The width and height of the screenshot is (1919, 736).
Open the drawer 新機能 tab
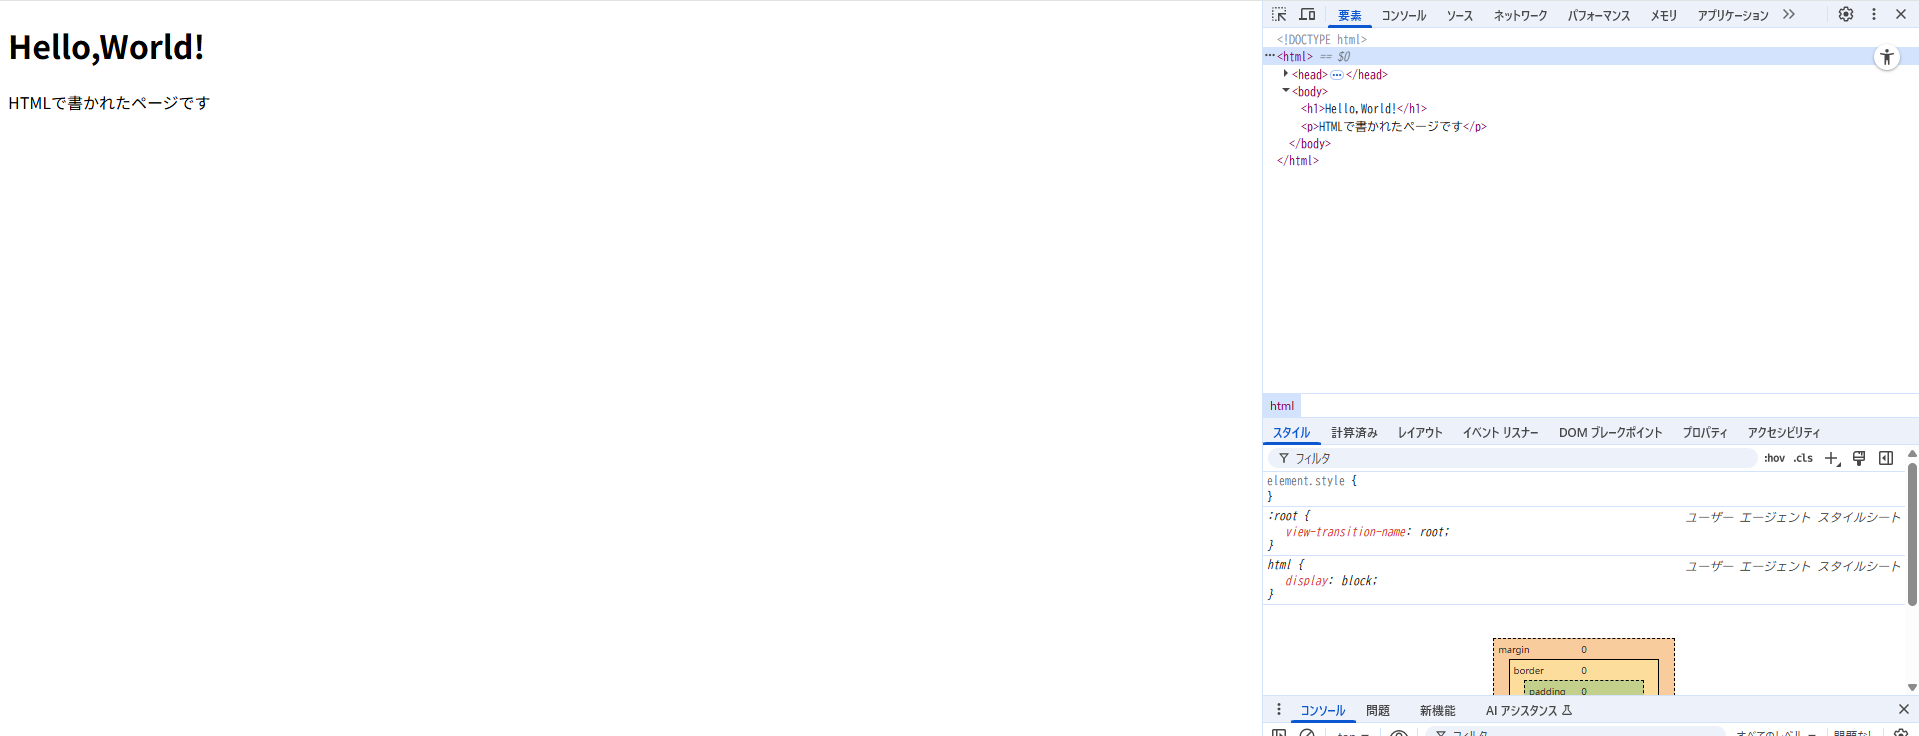pyautogui.click(x=1437, y=711)
